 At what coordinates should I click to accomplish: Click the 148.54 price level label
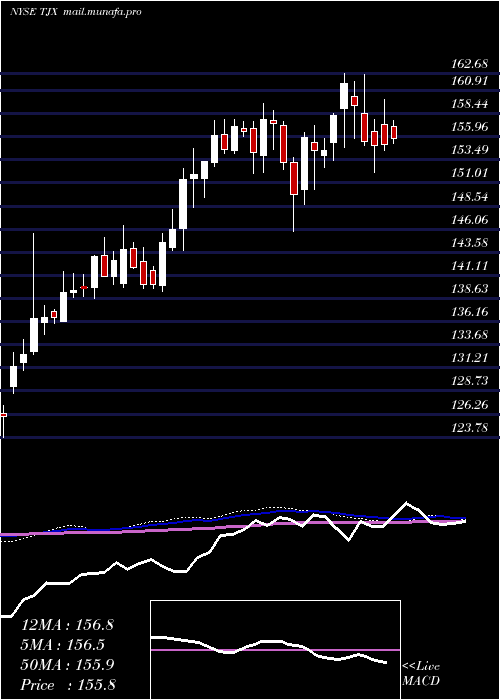[469, 197]
